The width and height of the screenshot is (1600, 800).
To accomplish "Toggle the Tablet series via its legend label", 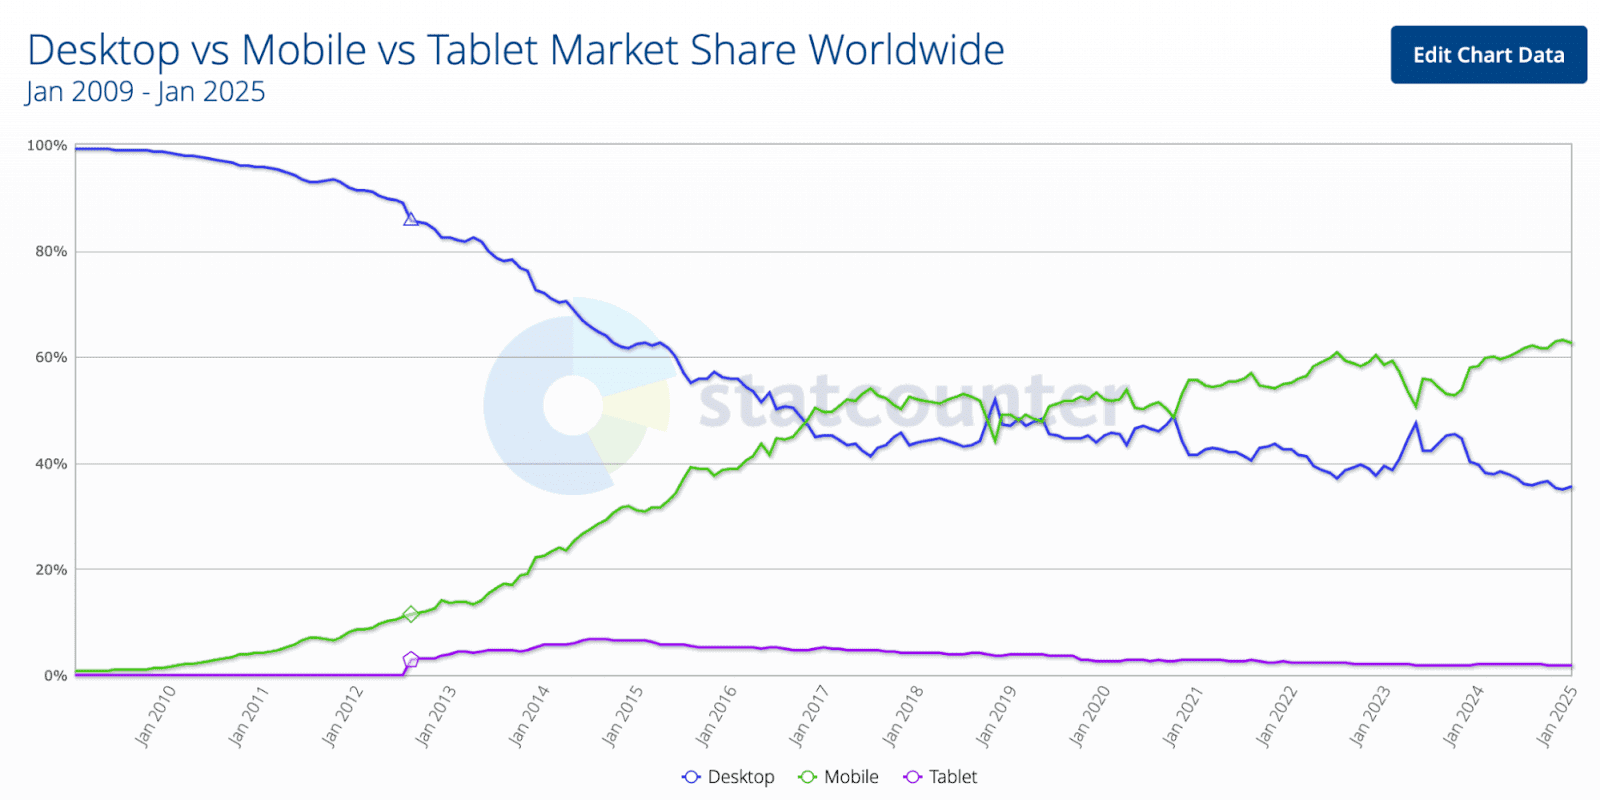I will [951, 776].
